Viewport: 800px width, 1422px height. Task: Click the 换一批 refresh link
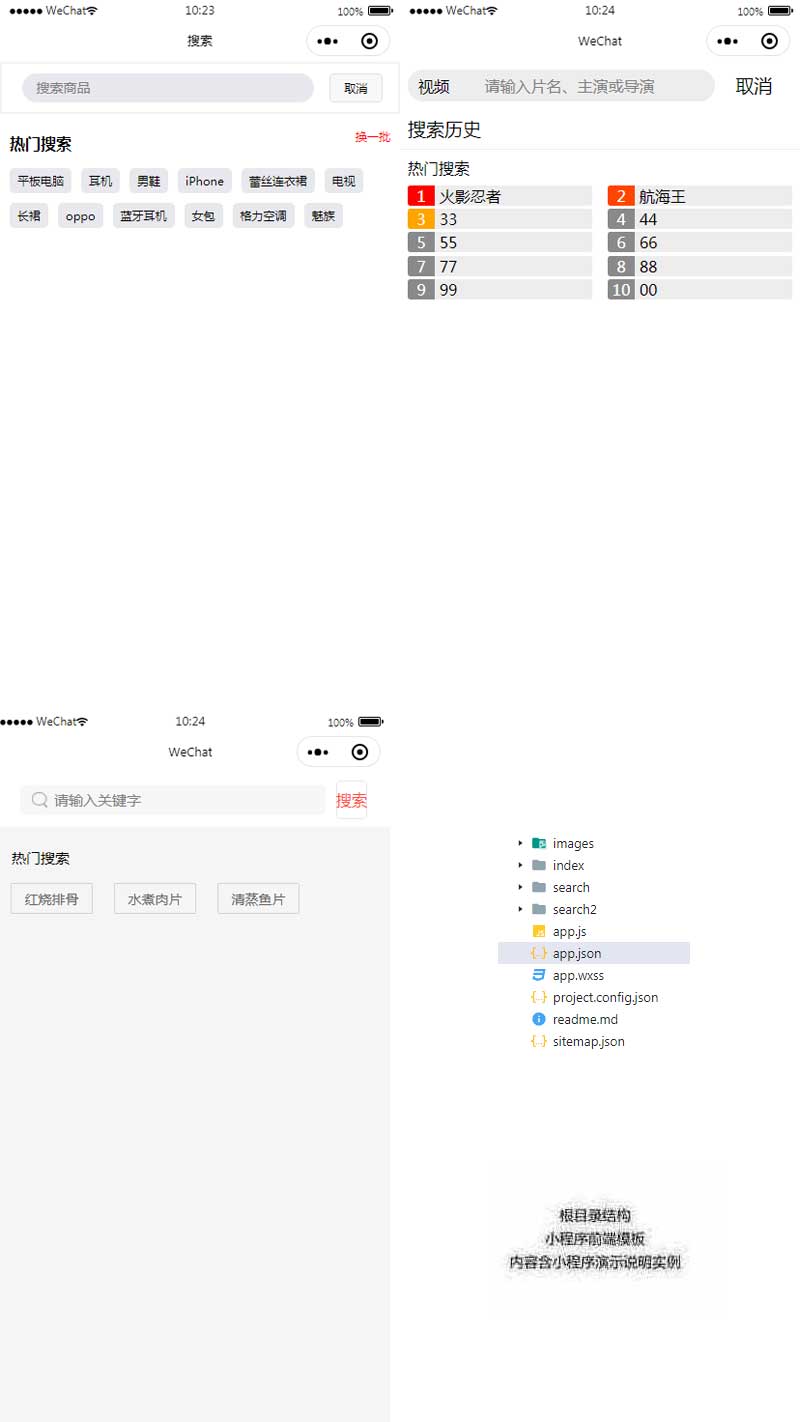(x=372, y=137)
